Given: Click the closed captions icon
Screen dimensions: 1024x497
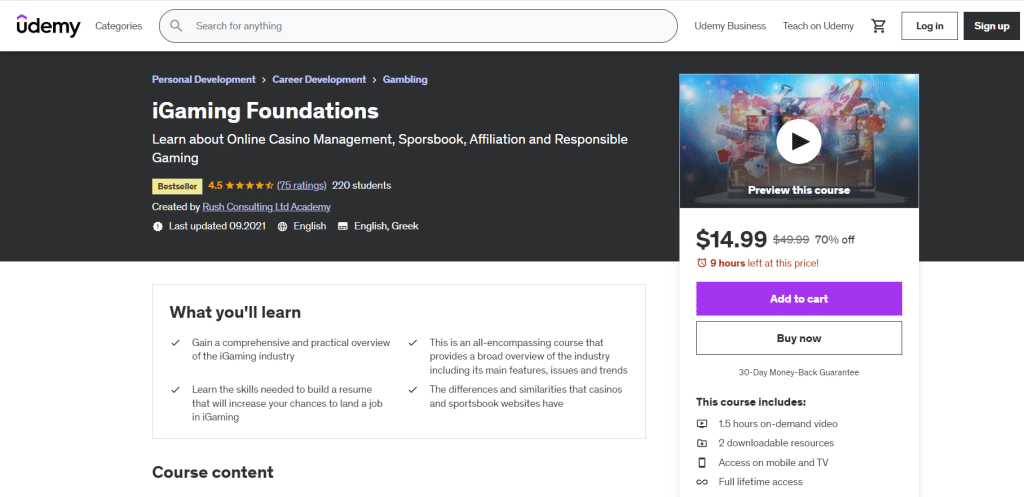Looking at the screenshot, I should click(343, 227).
